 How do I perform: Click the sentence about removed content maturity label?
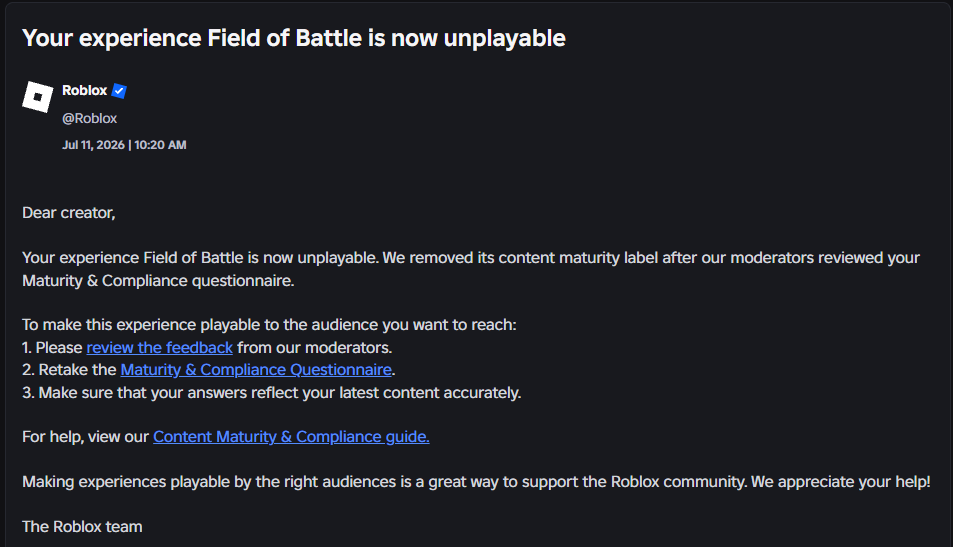pos(471,269)
